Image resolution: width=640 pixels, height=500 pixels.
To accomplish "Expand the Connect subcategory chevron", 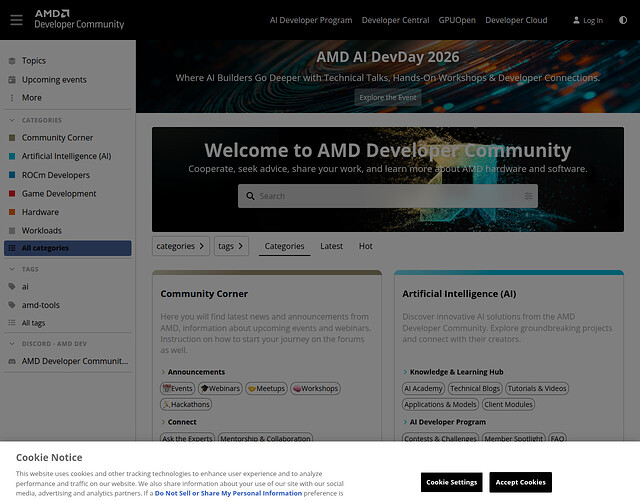I will click(x=163, y=422).
